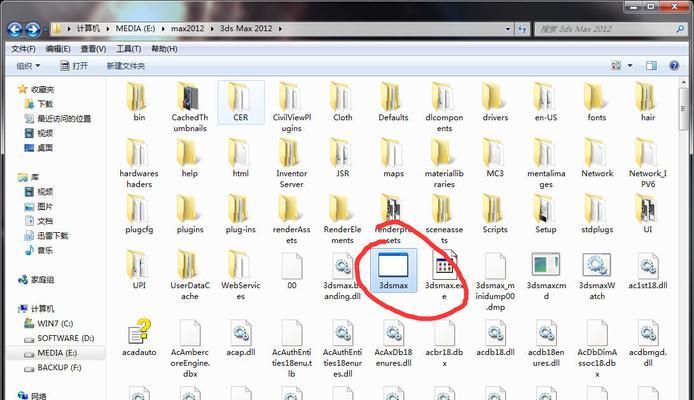The height and width of the screenshot is (400, 694).
Task: Select the CachedThumbnails folder
Action: tap(190, 107)
